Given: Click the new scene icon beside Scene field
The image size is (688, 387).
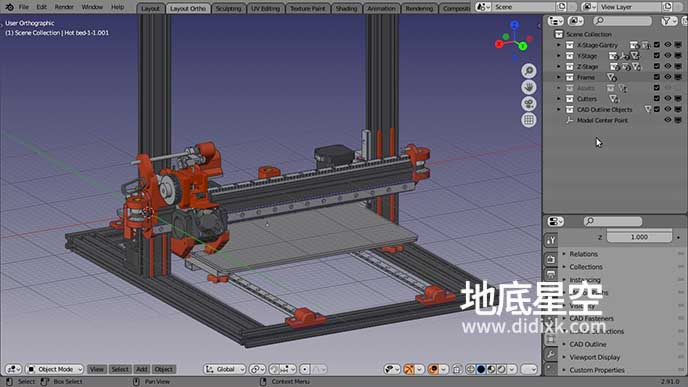Looking at the screenshot, I should pyautogui.click(x=561, y=7).
